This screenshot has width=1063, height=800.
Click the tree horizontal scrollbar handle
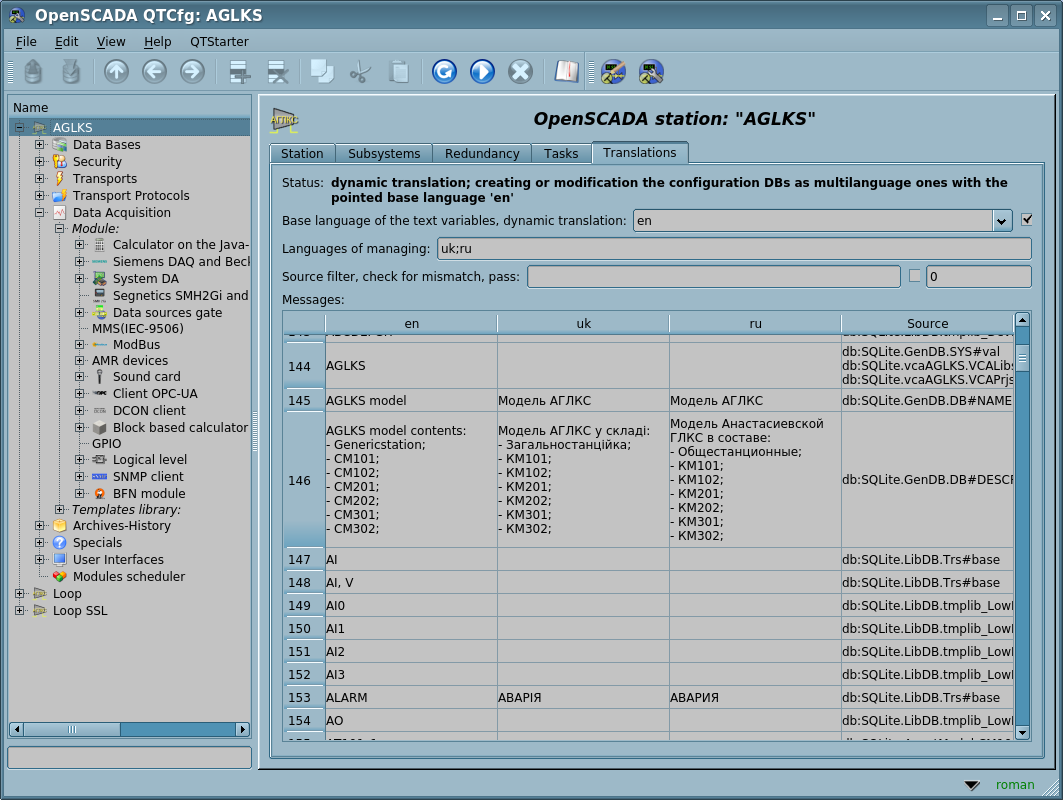point(72,729)
